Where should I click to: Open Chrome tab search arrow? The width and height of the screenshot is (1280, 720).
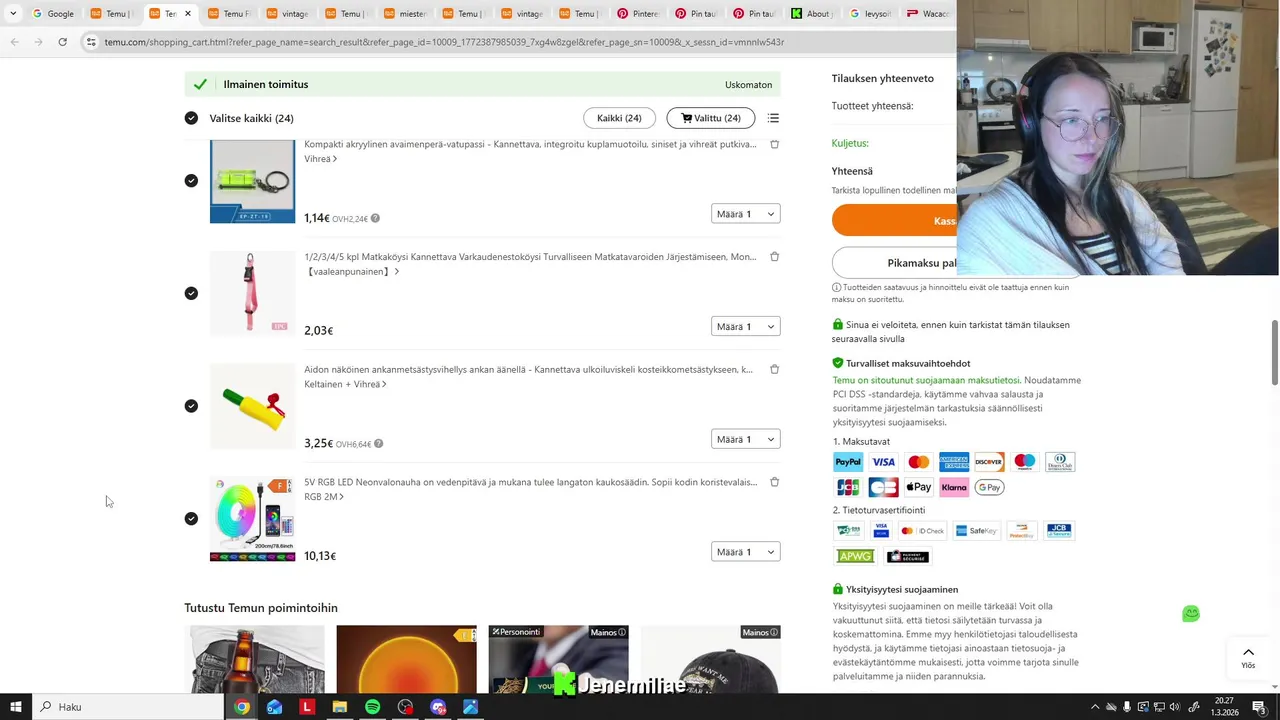[13, 14]
